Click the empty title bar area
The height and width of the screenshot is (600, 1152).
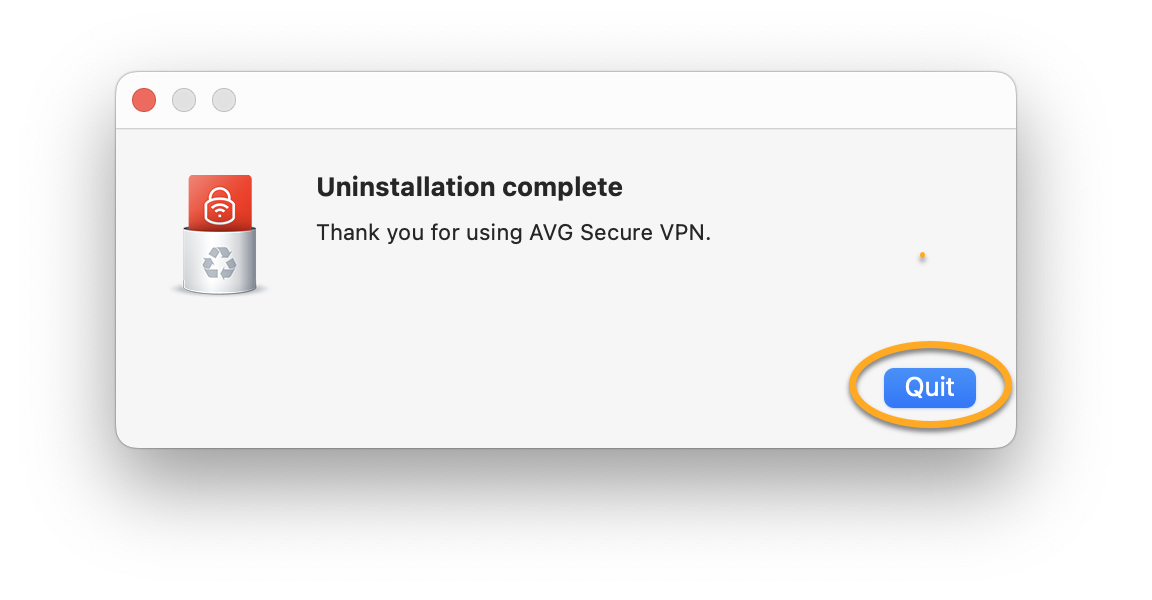coord(600,100)
